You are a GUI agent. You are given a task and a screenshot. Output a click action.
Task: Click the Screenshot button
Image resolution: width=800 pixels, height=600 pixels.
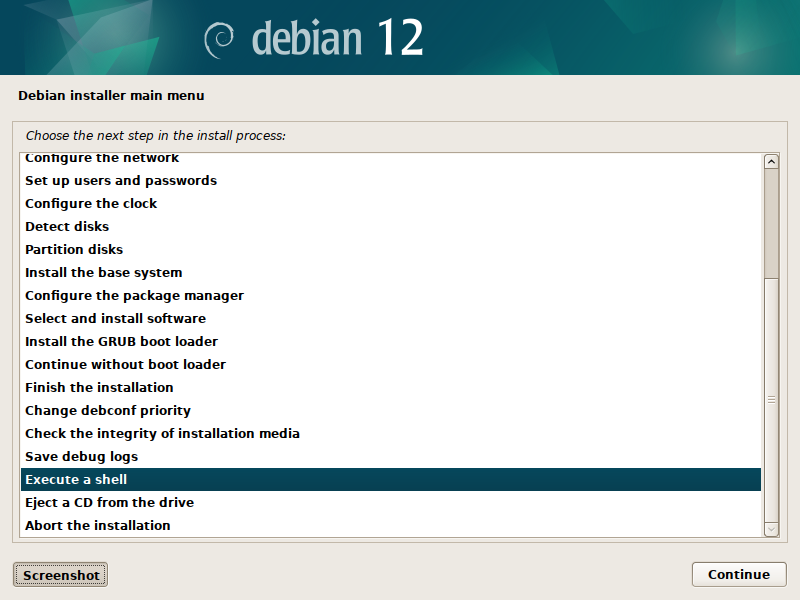click(60, 575)
